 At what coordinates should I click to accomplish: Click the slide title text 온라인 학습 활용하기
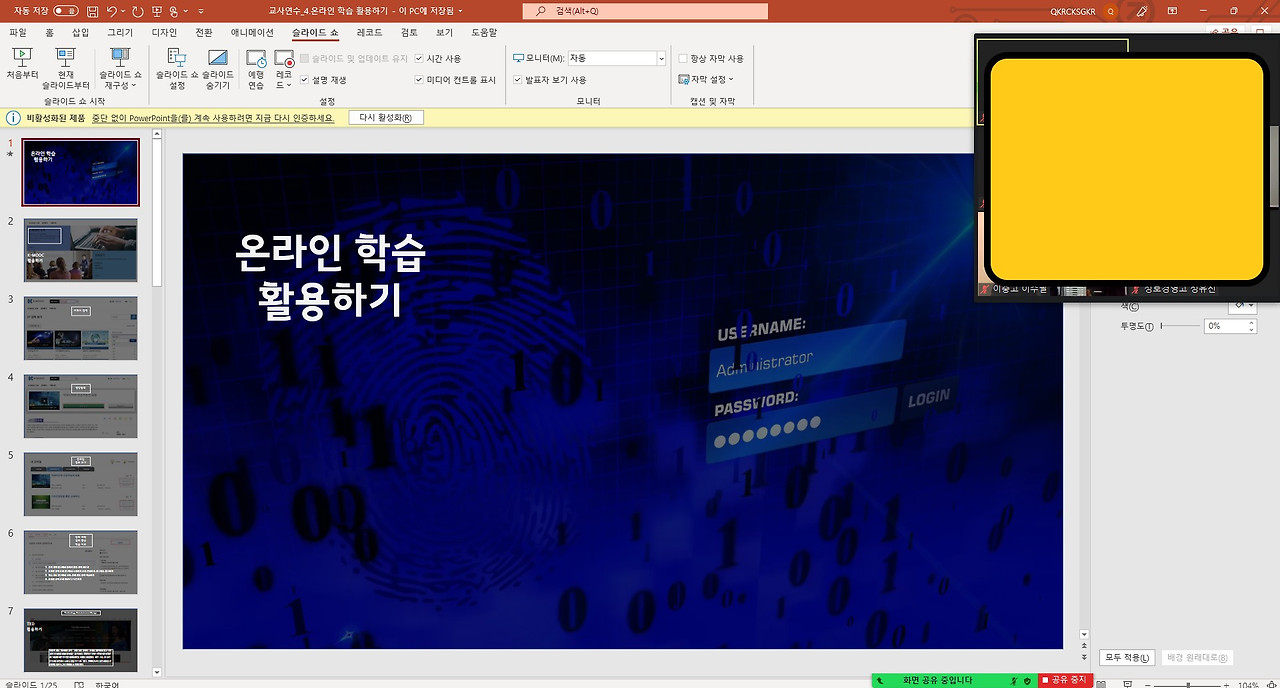(330, 276)
